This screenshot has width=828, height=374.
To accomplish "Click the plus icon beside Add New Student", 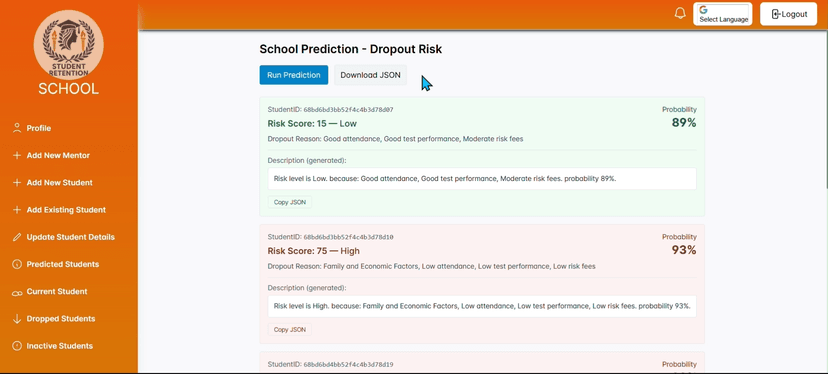I will click(17, 183).
